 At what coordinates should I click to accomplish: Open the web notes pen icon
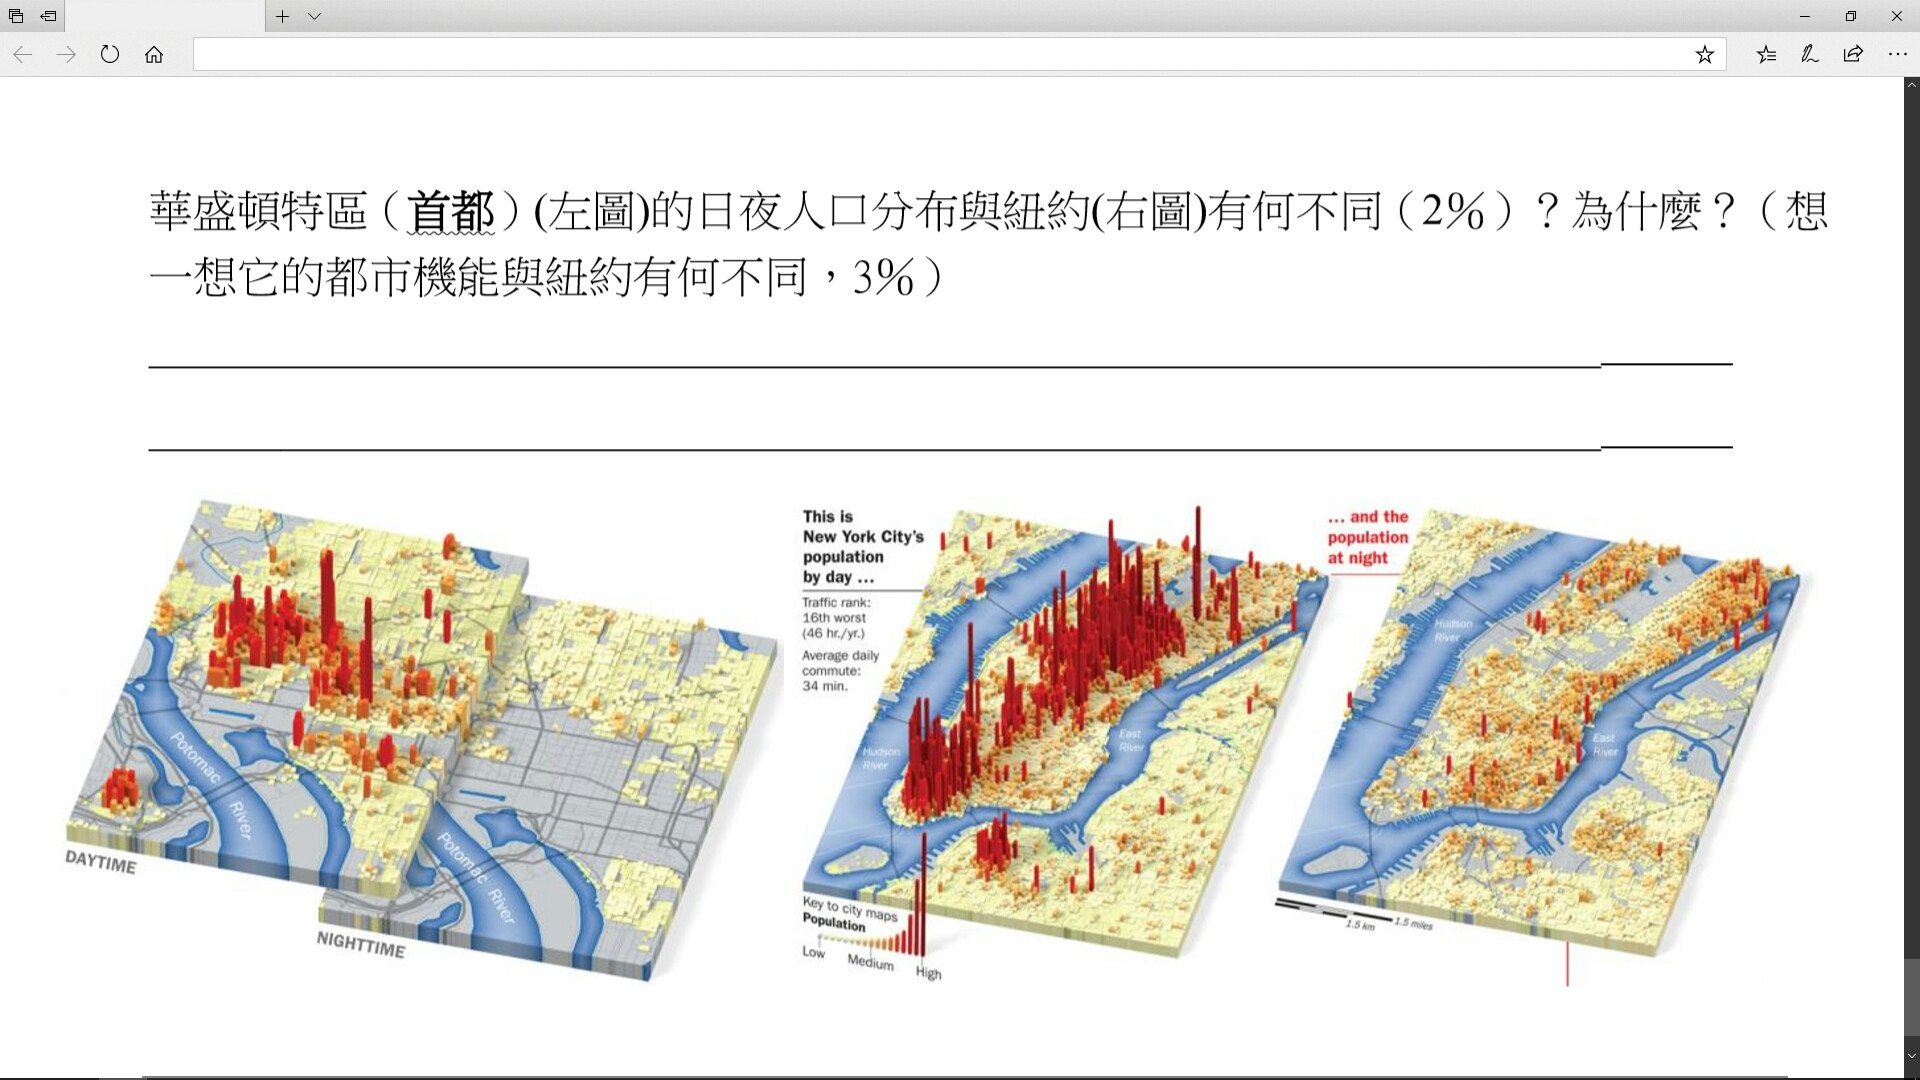tap(1809, 55)
